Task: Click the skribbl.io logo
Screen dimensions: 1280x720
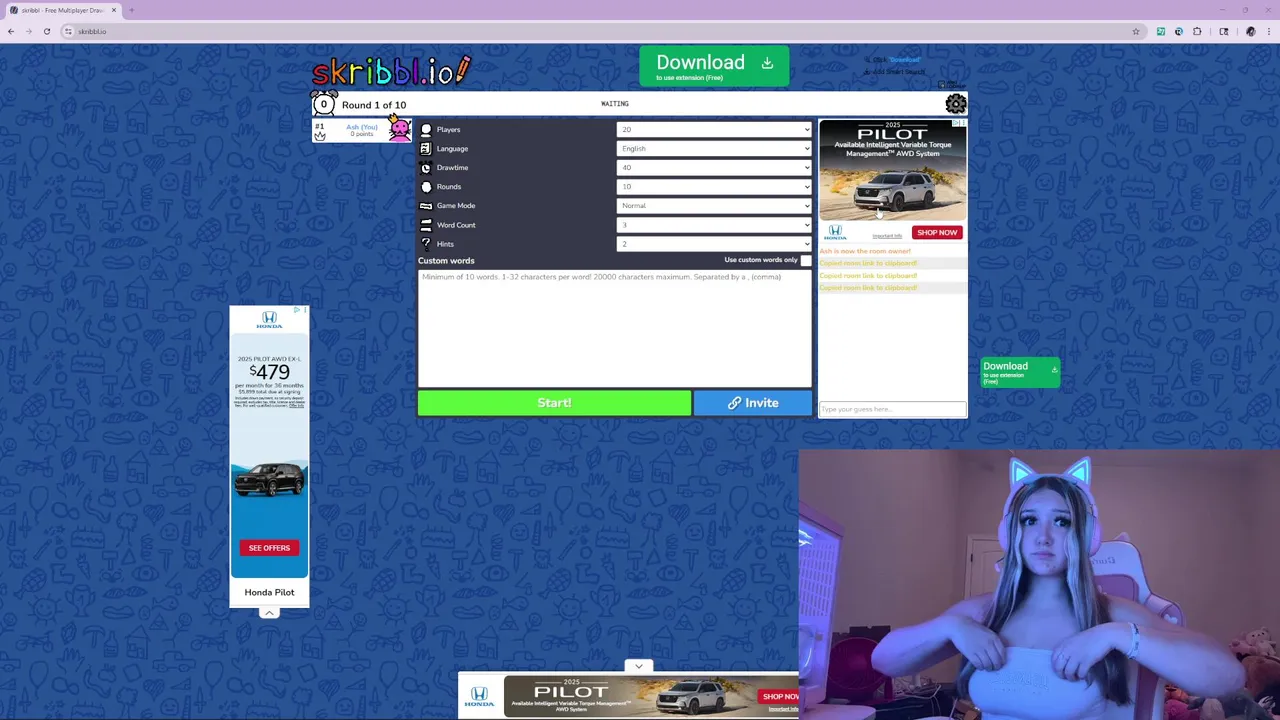Action: pos(391,70)
